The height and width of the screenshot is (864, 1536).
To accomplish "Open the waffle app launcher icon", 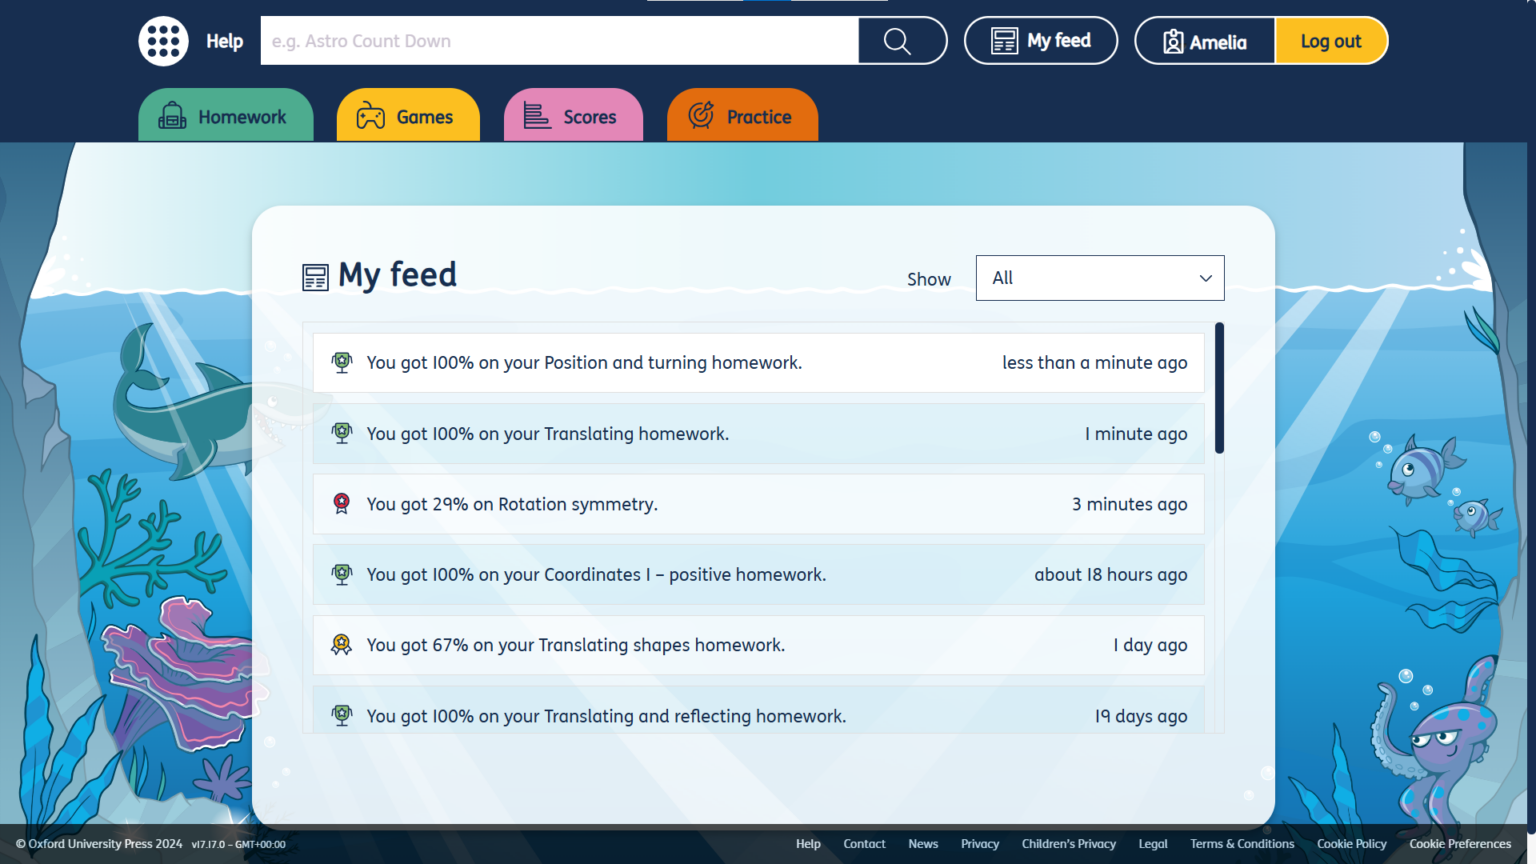I will pyautogui.click(x=163, y=41).
